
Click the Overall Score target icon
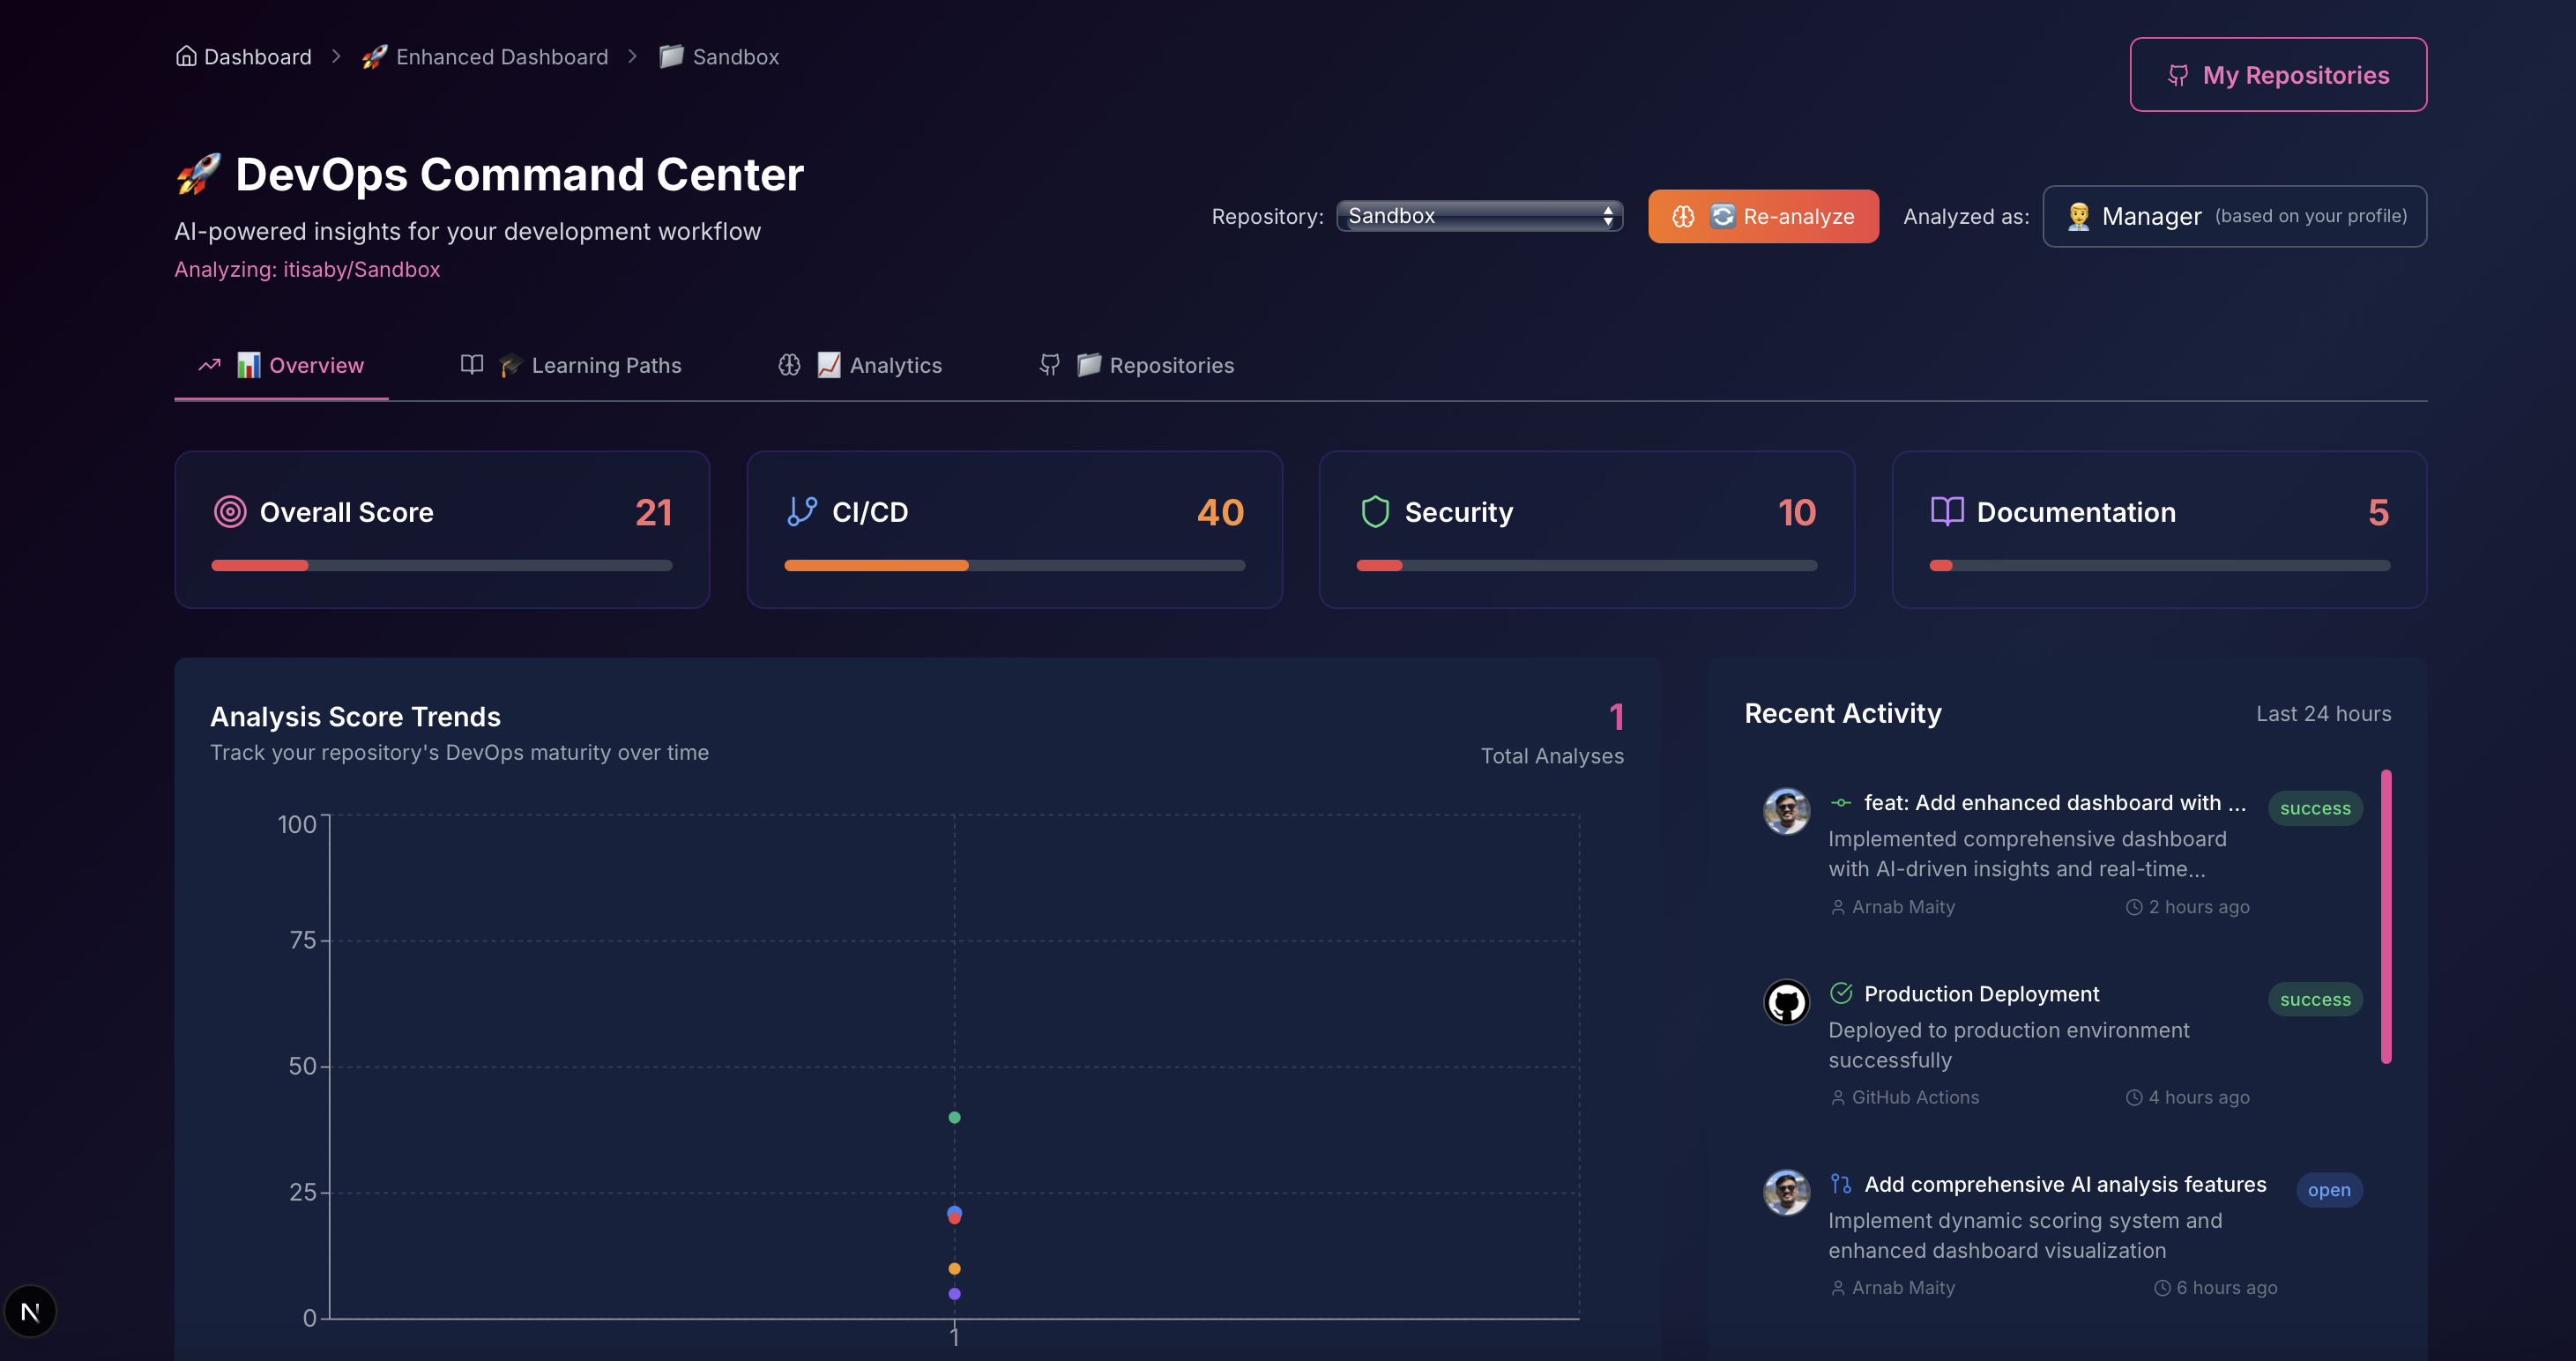pyautogui.click(x=230, y=512)
